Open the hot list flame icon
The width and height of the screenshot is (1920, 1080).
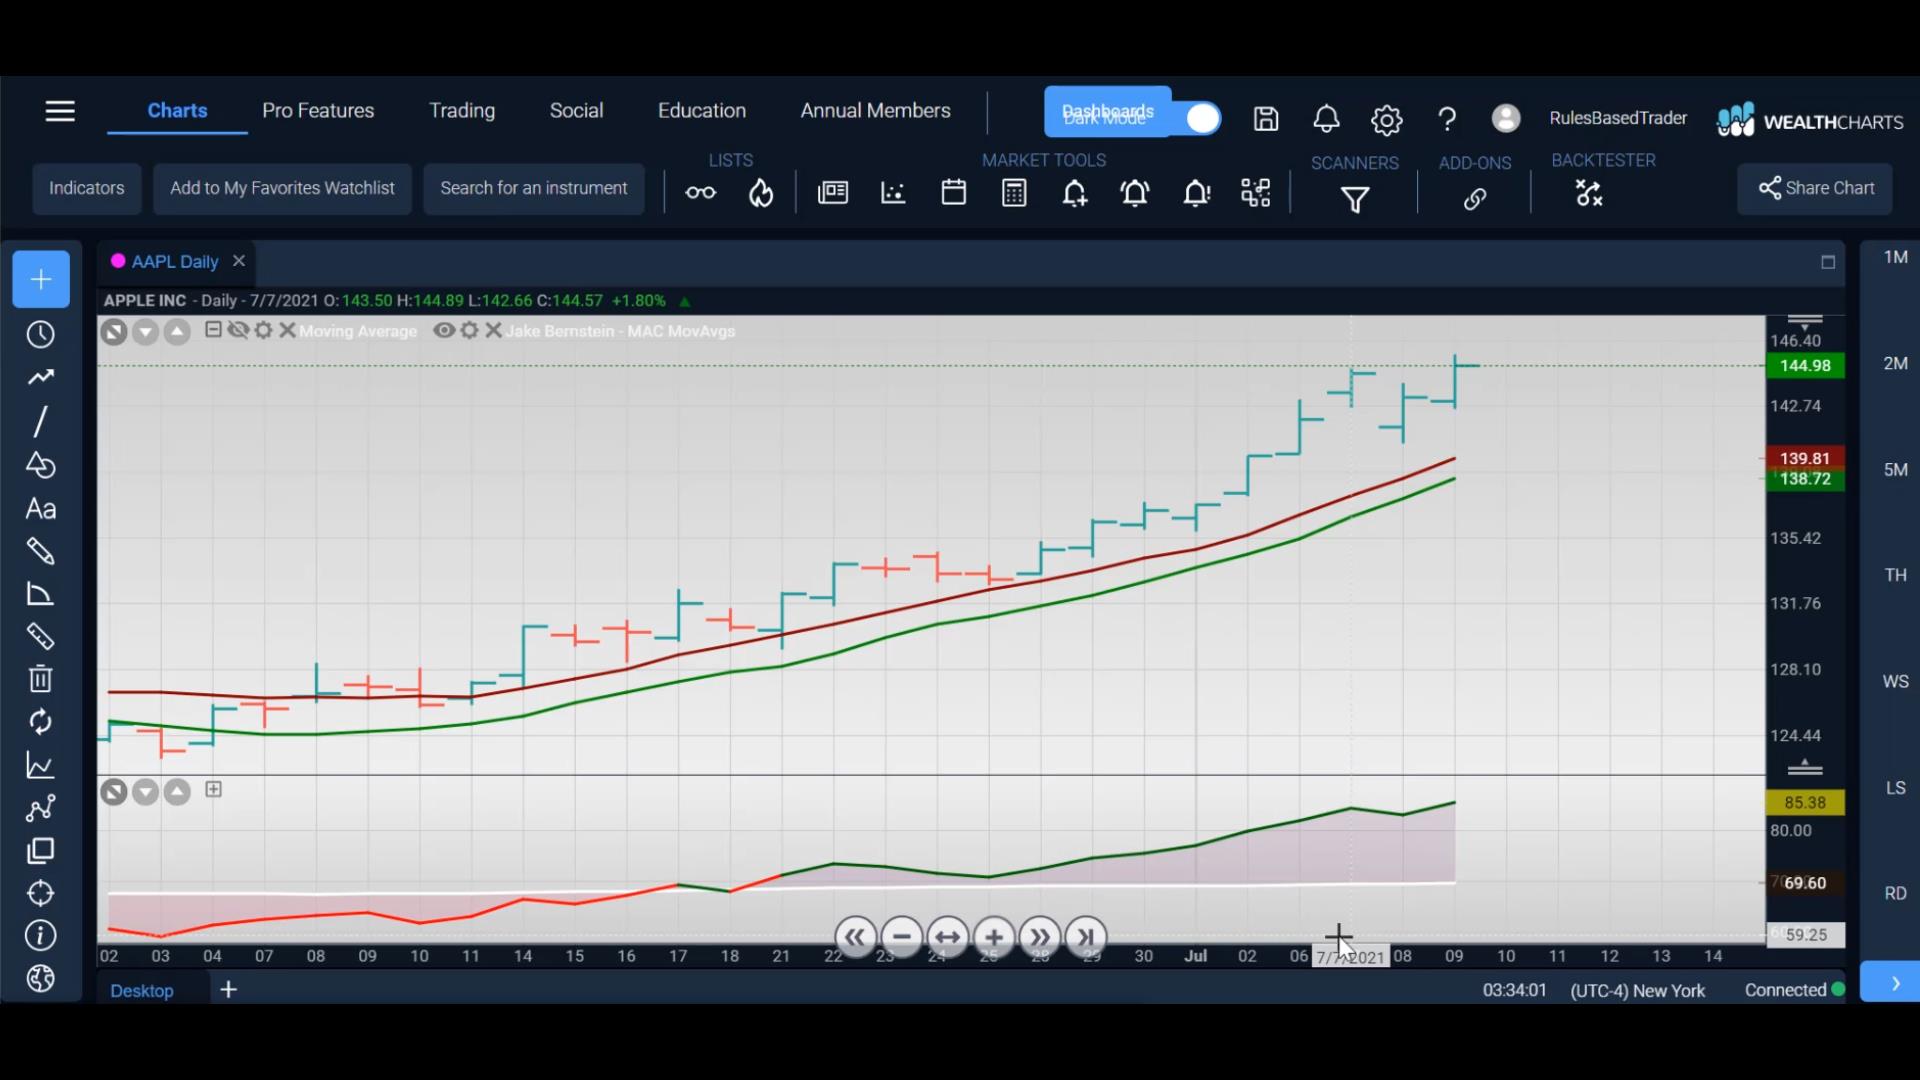[x=761, y=192]
